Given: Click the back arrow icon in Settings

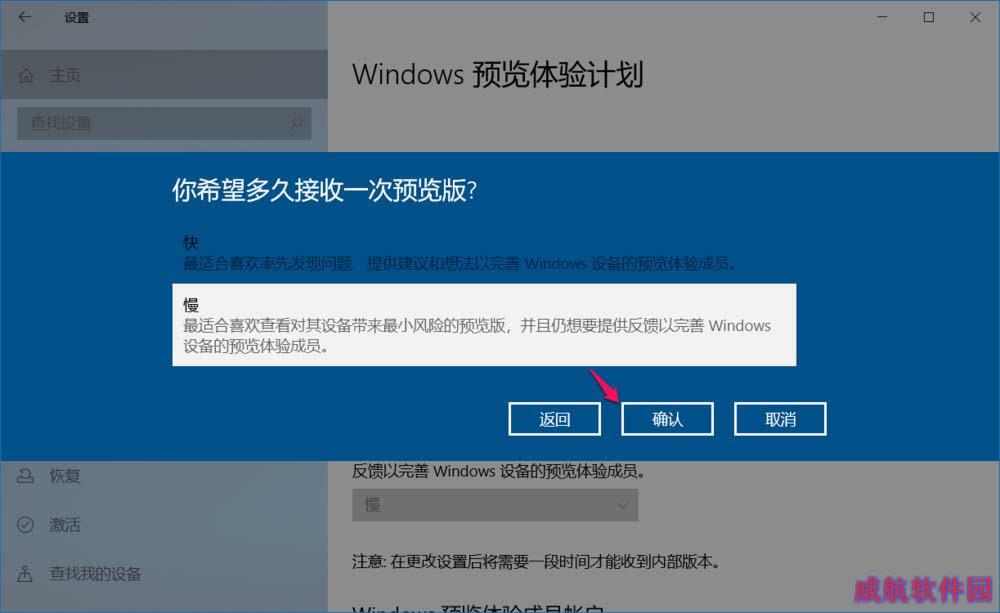Looking at the screenshot, I should (25, 17).
